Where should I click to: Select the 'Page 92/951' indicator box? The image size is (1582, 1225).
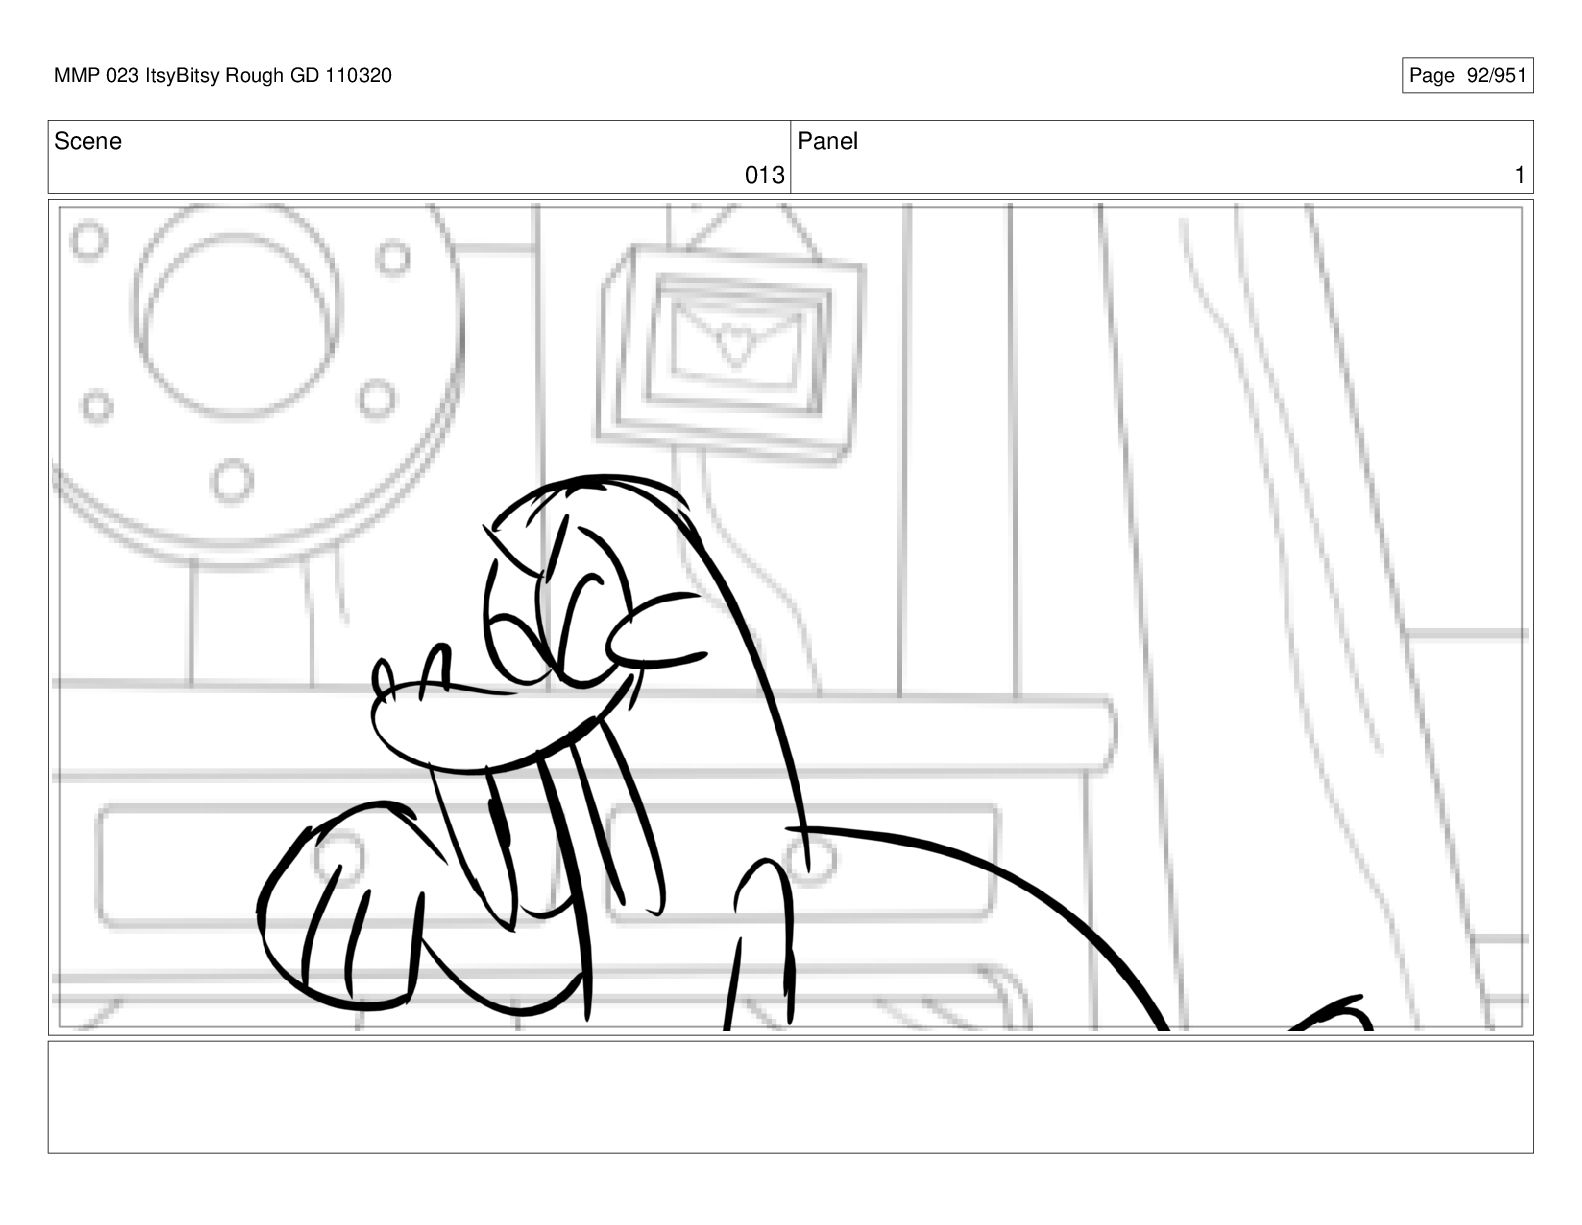click(x=1467, y=76)
